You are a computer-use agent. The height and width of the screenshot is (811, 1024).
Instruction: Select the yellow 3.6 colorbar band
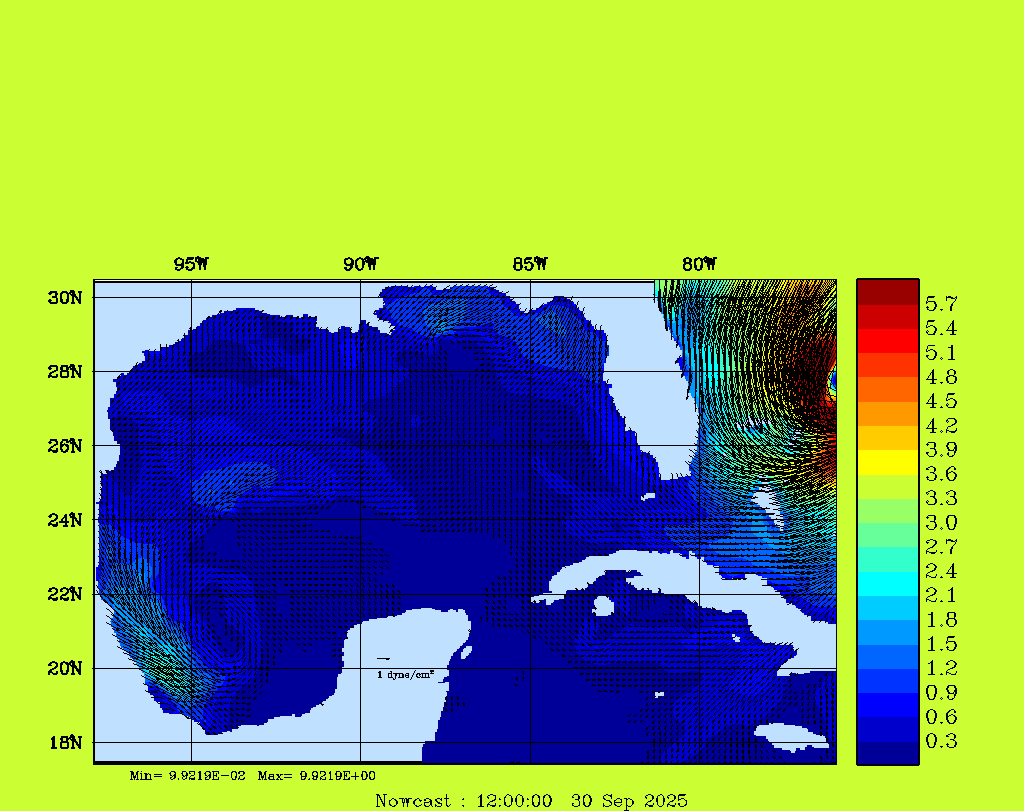887,462
